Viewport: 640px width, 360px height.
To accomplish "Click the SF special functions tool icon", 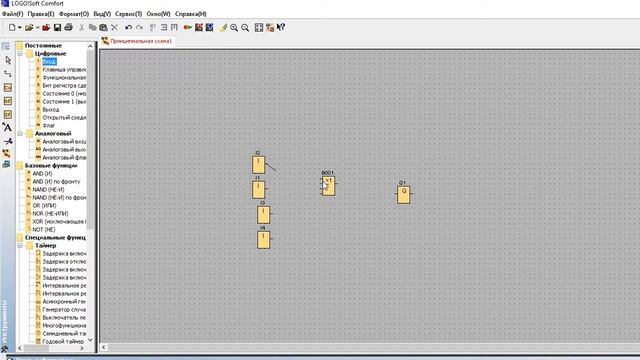I will coord(8,114).
